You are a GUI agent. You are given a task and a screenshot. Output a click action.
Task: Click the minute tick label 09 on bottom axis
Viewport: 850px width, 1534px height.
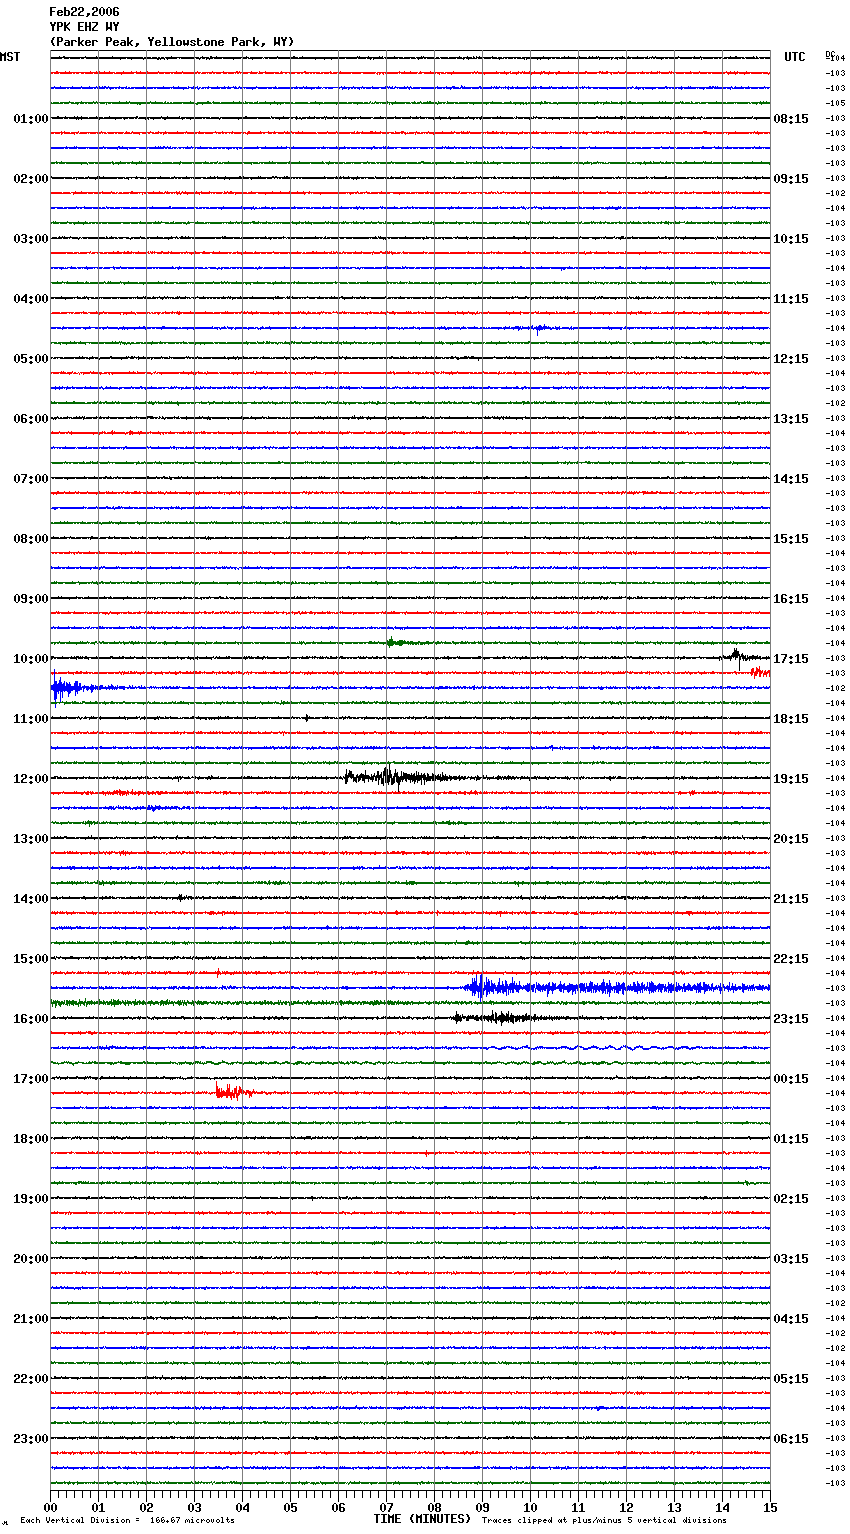point(482,1507)
